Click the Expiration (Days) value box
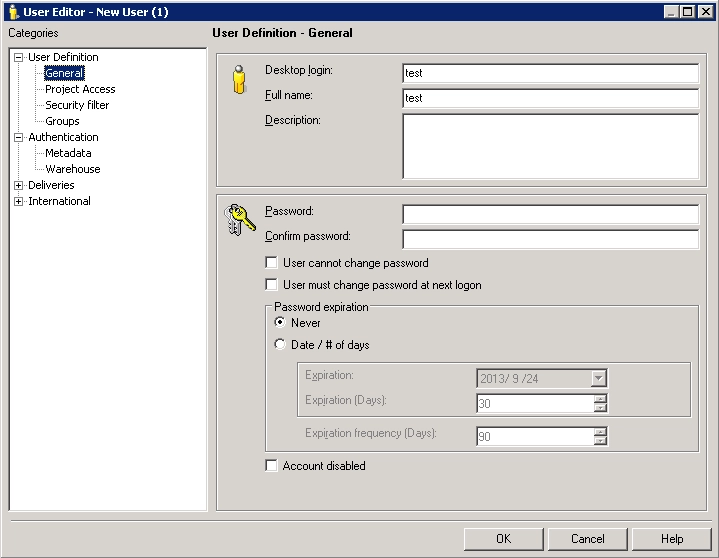719x558 pixels. 535,403
